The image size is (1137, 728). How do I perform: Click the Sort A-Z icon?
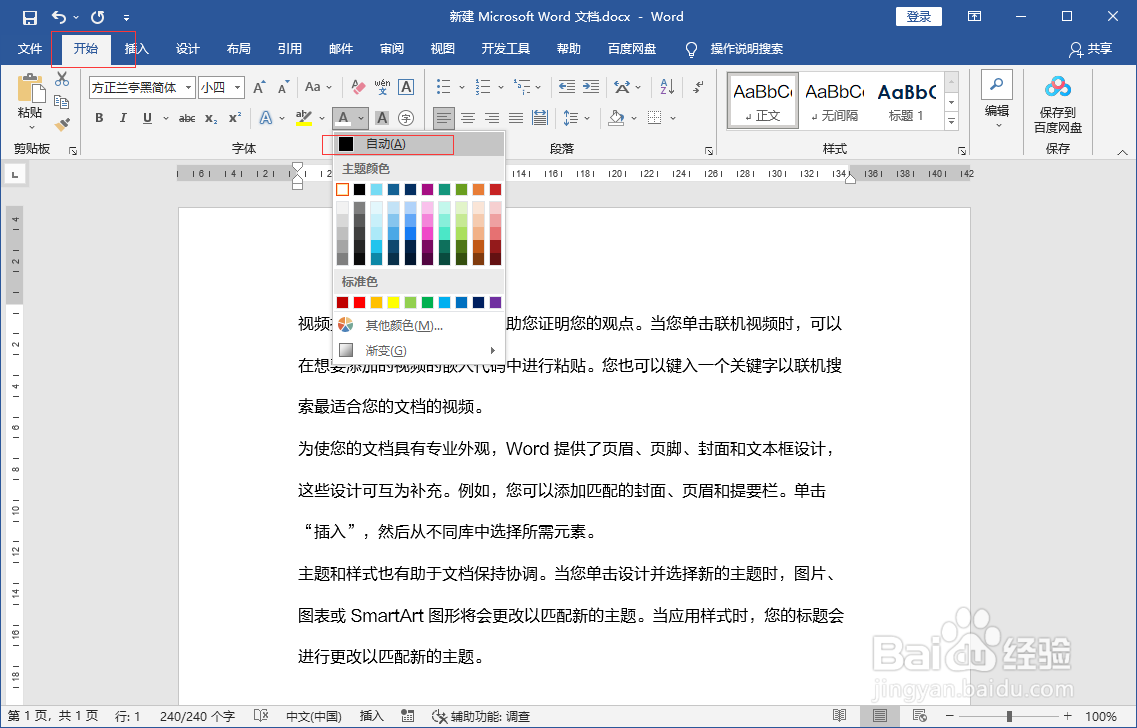[667, 87]
